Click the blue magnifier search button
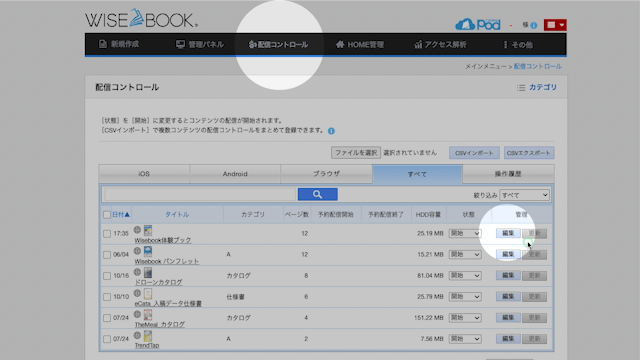 click(318, 194)
